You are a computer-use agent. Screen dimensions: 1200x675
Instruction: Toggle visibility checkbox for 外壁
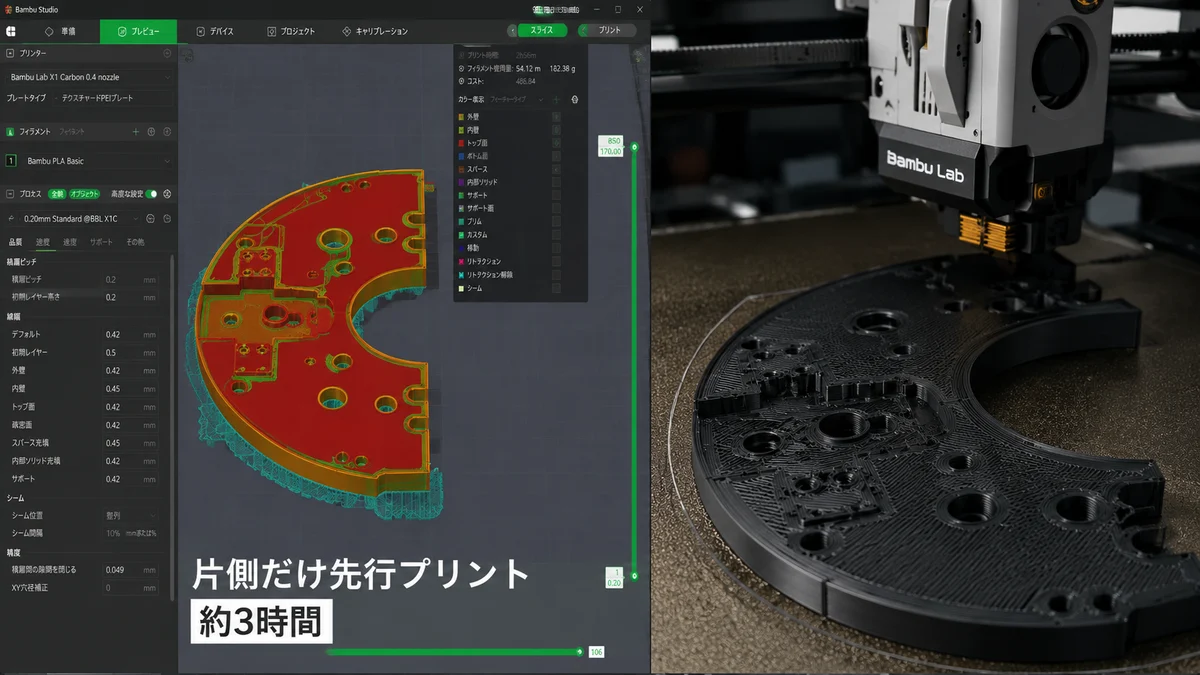(557, 117)
